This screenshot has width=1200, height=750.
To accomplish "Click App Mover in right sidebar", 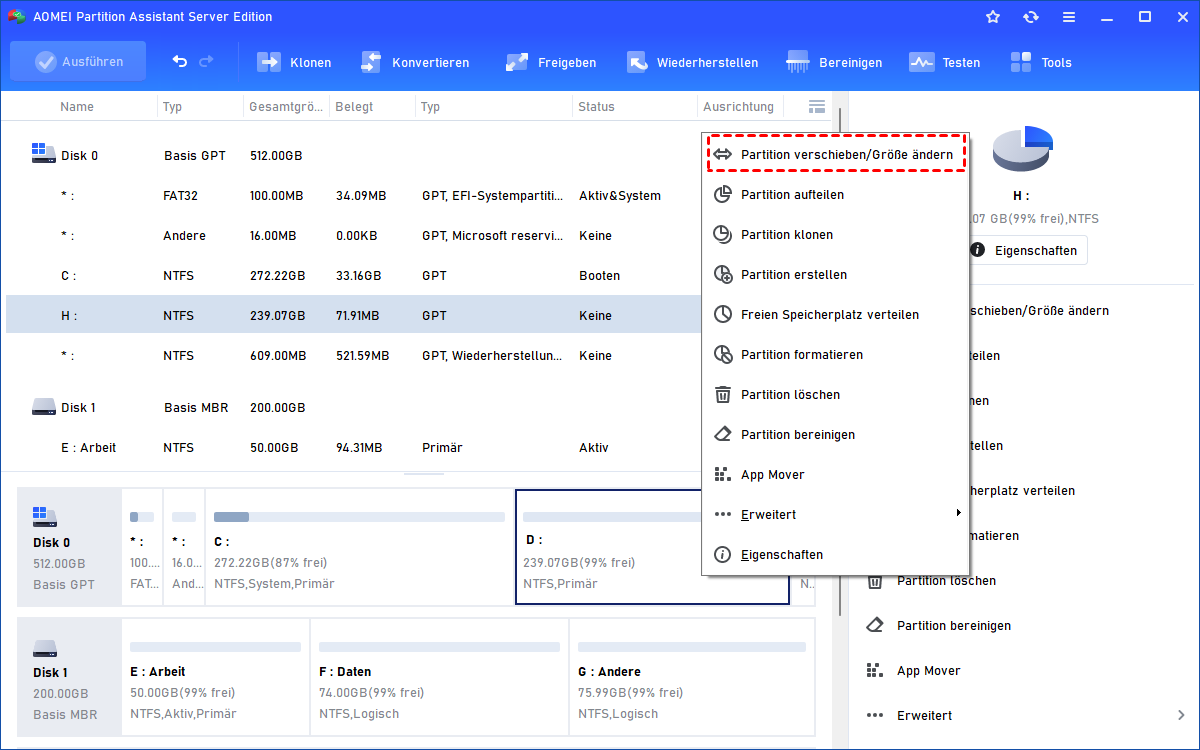I will (x=928, y=670).
